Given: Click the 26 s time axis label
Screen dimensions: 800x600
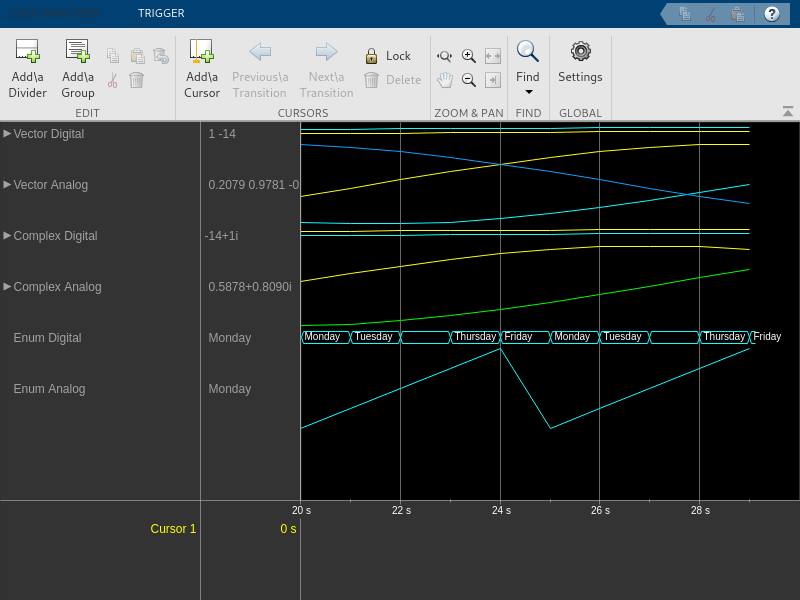Looking at the screenshot, I should [600, 510].
